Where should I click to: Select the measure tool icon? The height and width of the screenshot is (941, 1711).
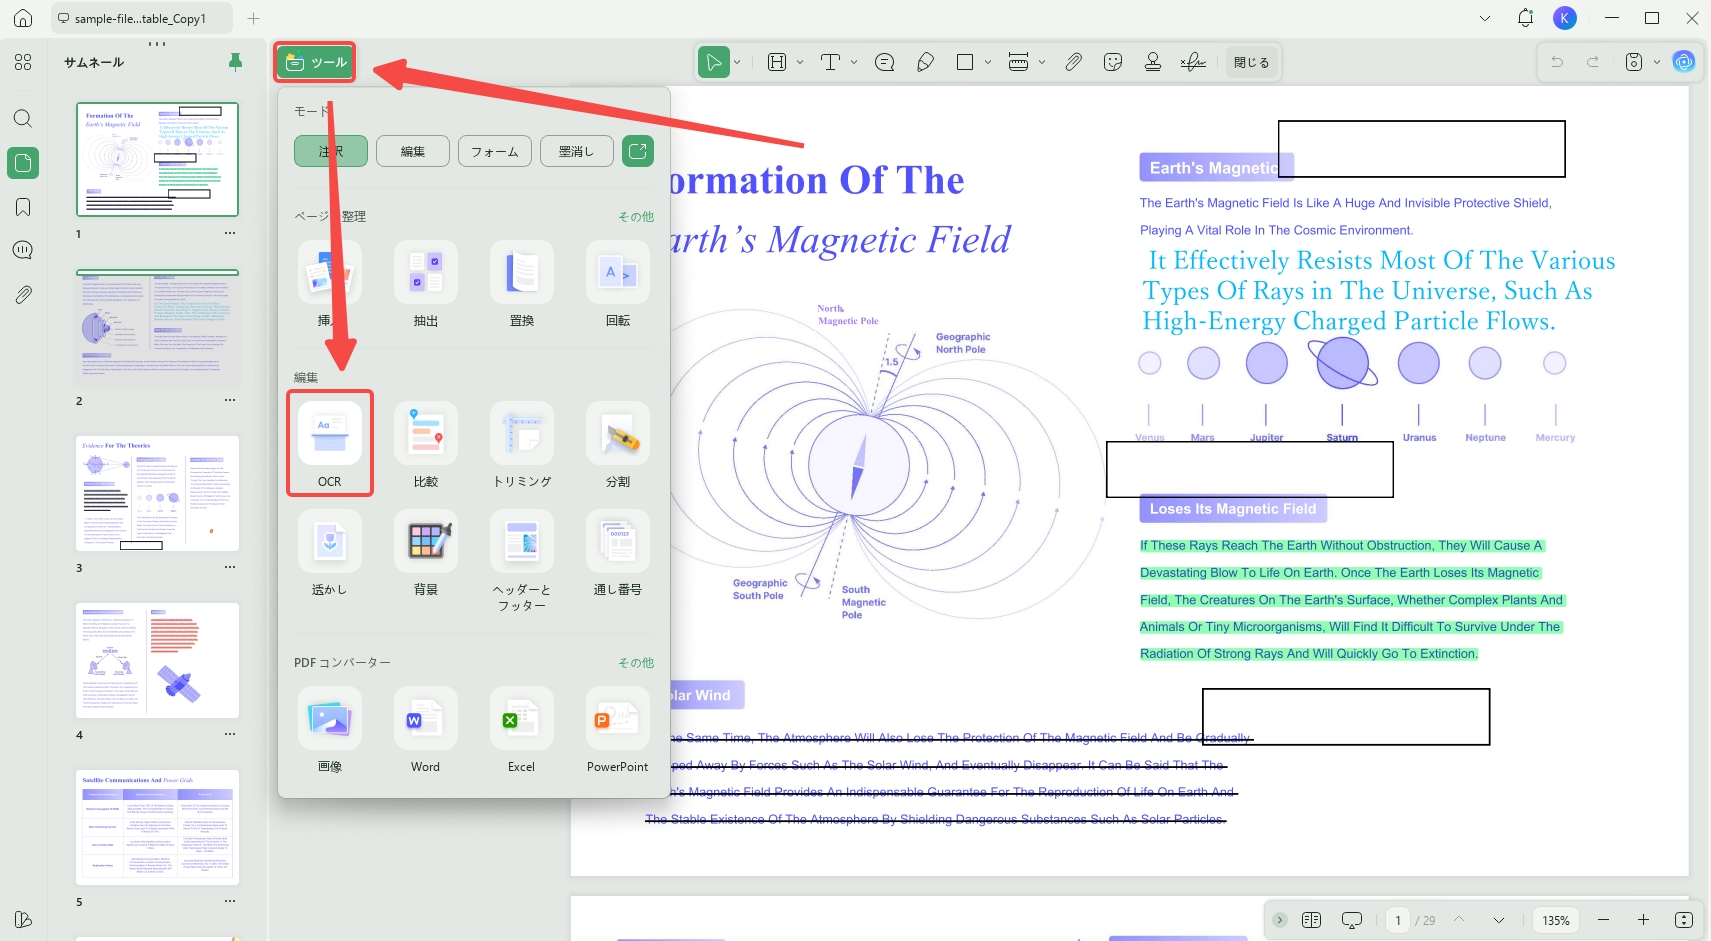[1019, 62]
